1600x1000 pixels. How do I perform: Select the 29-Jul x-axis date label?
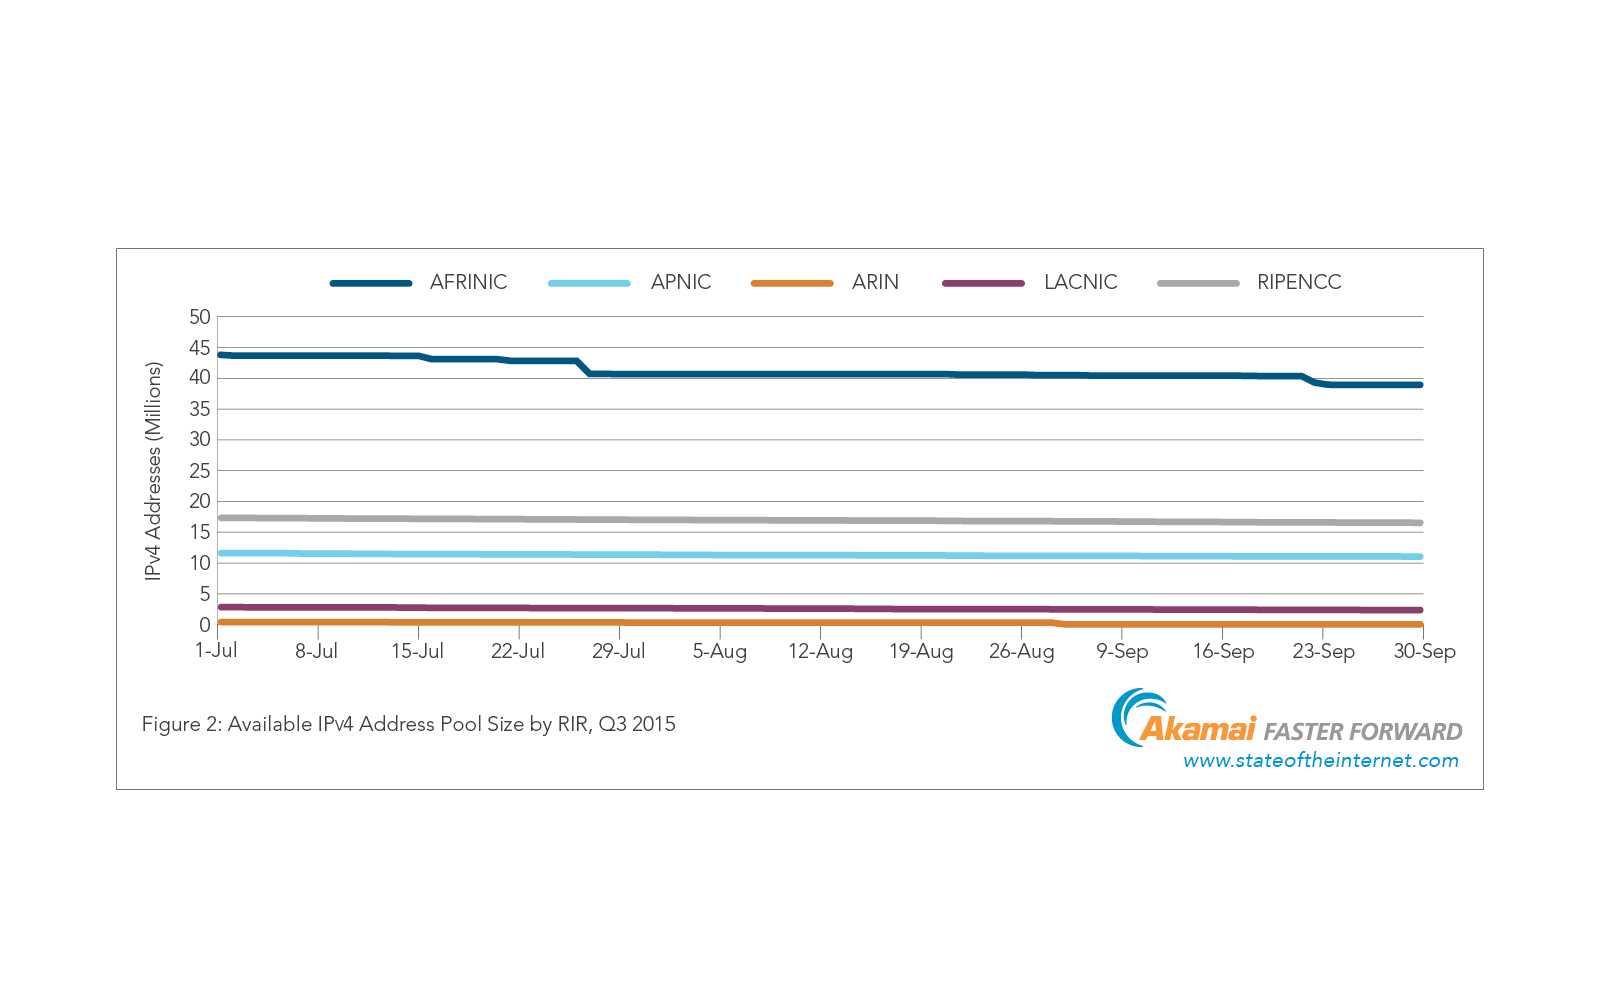(618, 651)
